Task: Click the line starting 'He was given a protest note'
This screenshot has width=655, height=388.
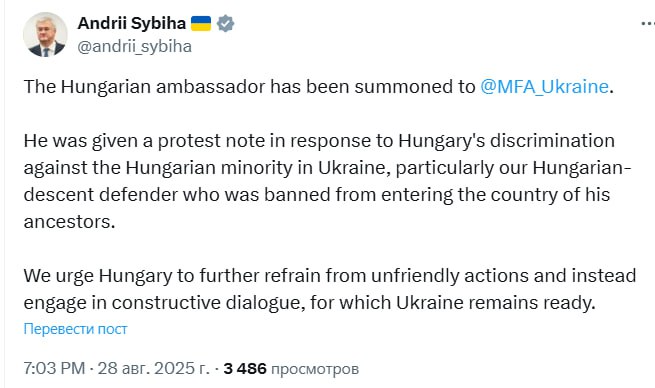Action: point(319,141)
